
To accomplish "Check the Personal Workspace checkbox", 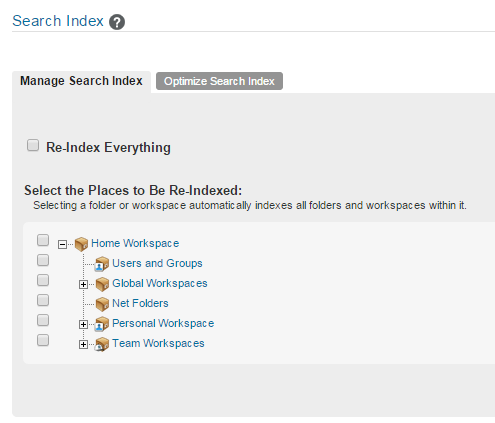I will (x=43, y=320).
